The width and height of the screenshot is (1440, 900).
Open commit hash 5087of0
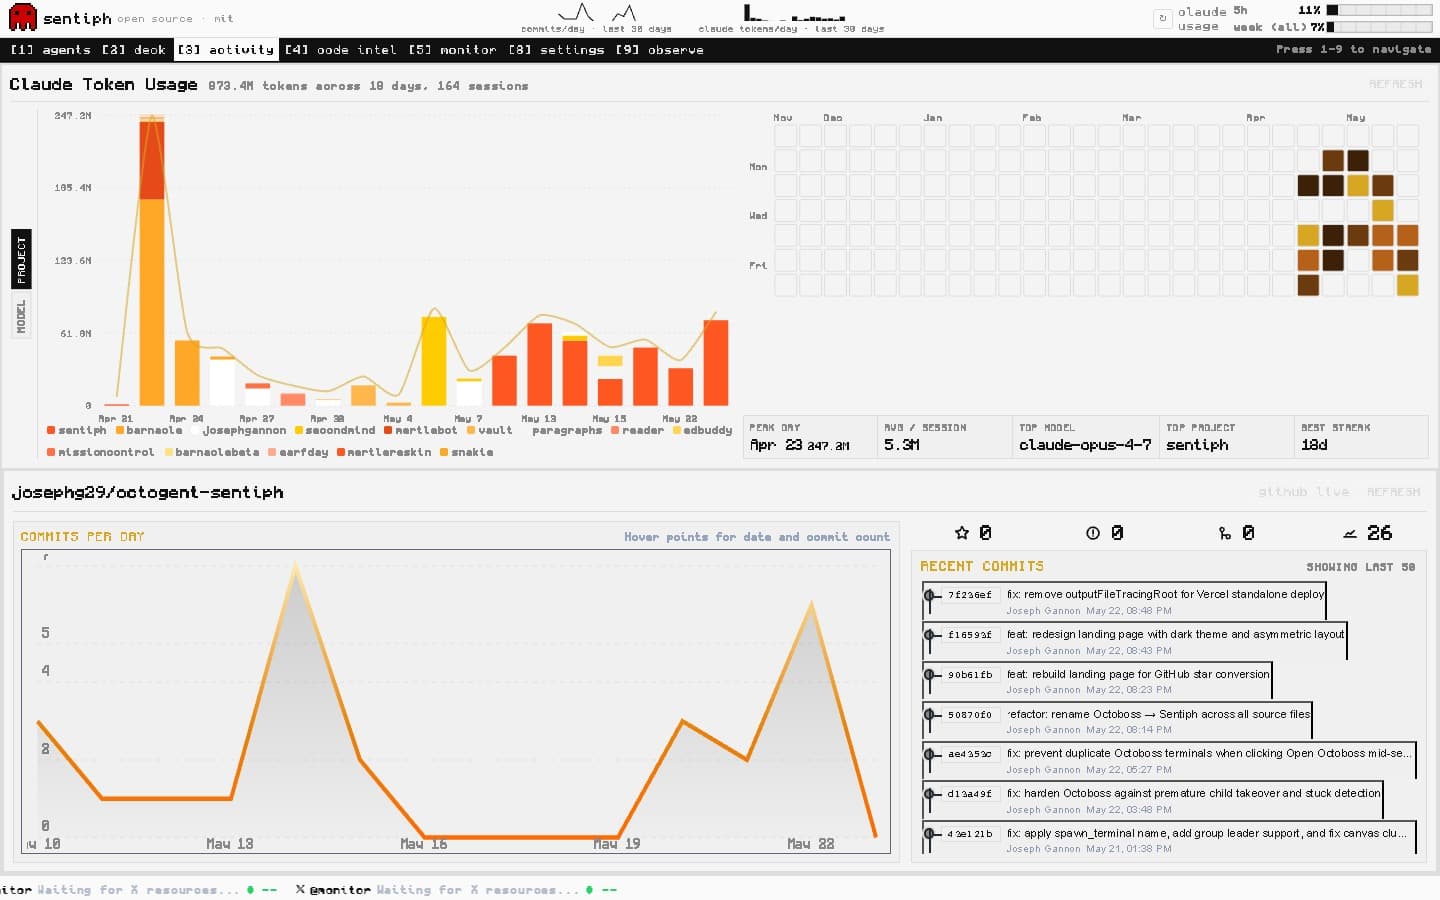click(970, 715)
